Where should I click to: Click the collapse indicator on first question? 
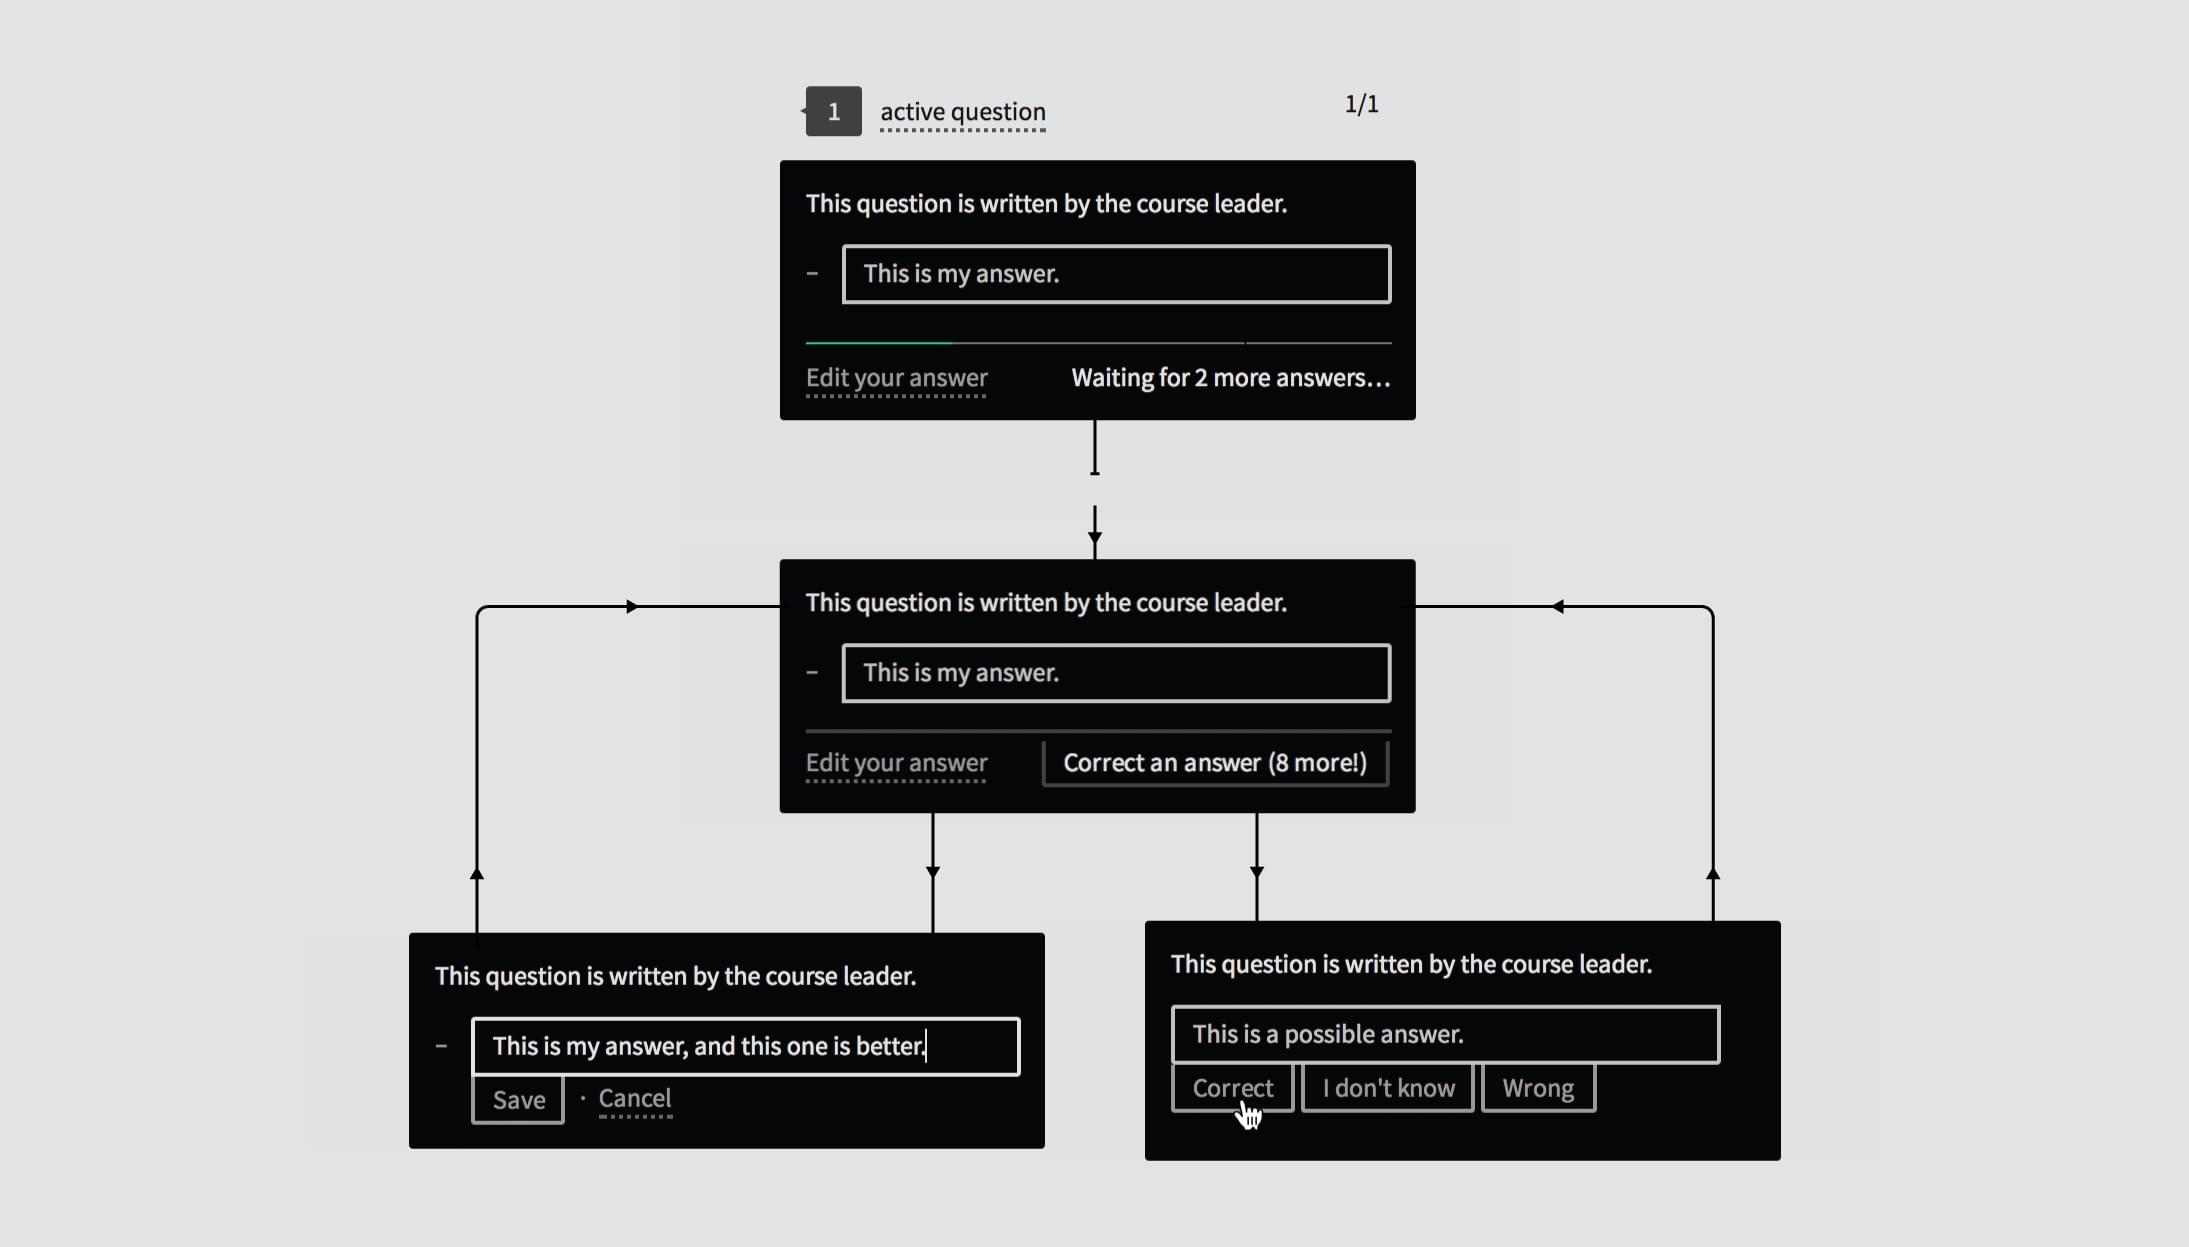point(812,274)
